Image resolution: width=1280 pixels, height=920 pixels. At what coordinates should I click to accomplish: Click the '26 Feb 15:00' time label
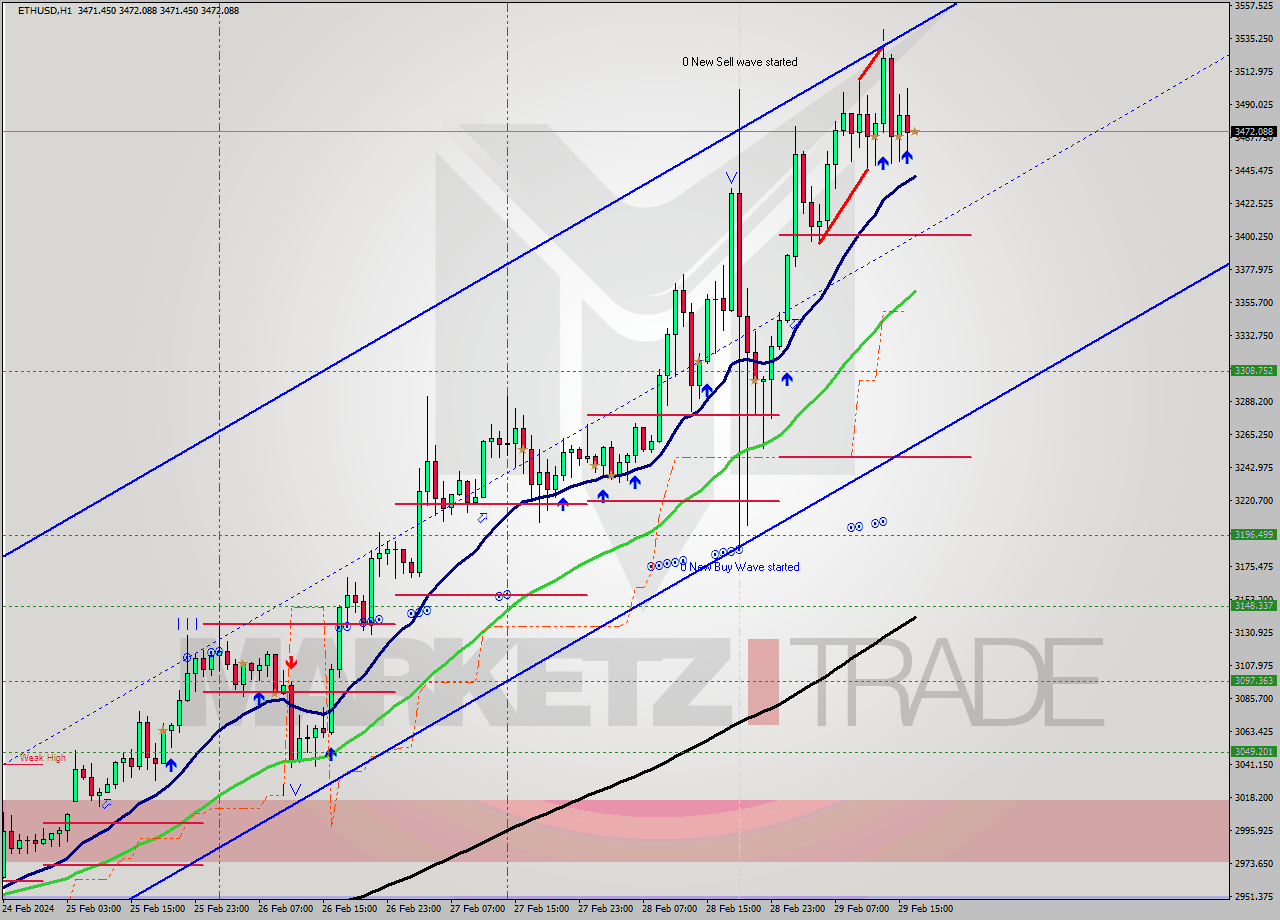(x=349, y=910)
